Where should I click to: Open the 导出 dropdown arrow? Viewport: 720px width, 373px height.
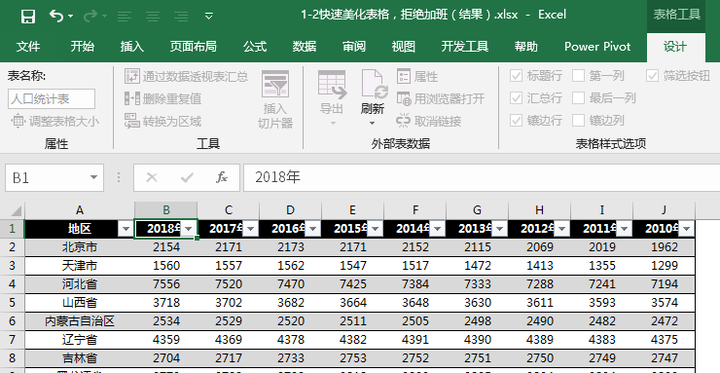[x=332, y=123]
